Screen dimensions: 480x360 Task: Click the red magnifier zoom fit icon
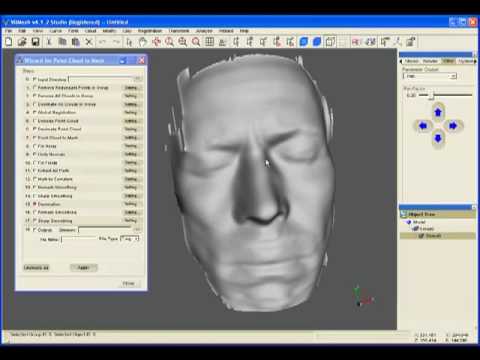click(196, 42)
